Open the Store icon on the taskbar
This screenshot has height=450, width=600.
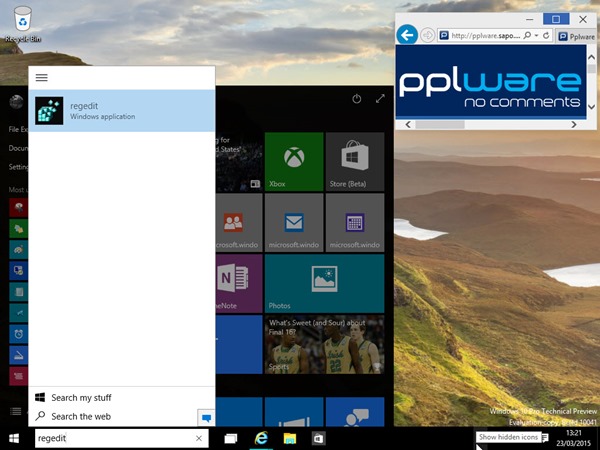[318, 439]
